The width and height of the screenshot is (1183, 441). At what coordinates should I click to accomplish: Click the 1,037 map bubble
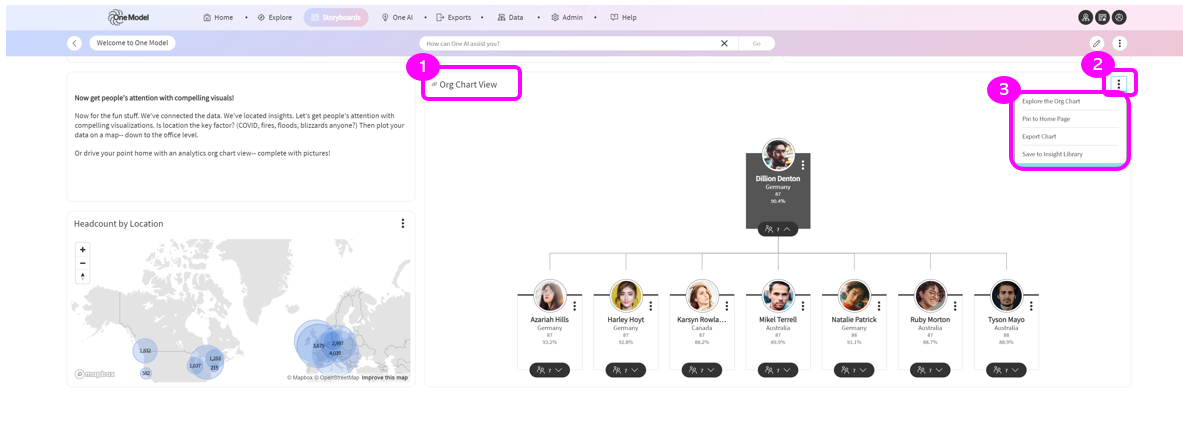[x=195, y=366]
